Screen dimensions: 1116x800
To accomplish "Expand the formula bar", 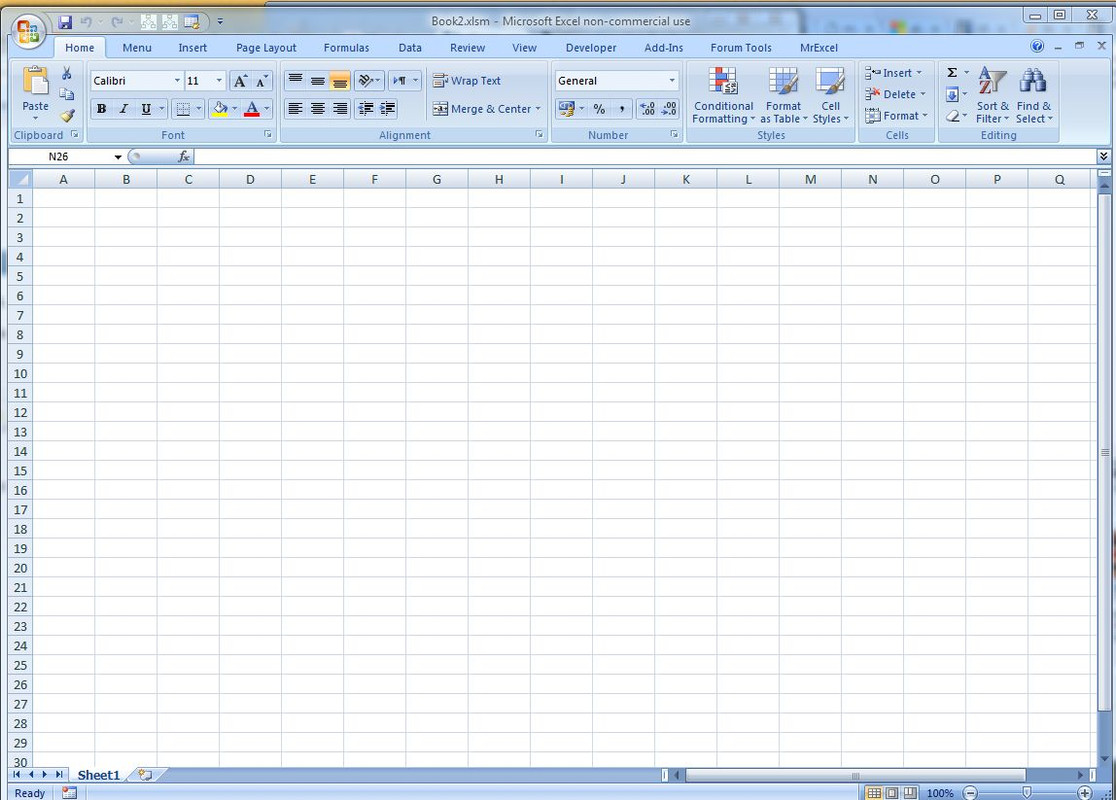I will coord(1103,157).
